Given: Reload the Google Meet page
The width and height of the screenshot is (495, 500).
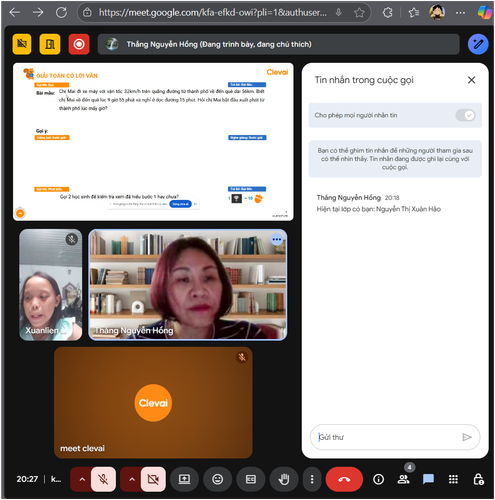Looking at the screenshot, I should pos(61,13).
